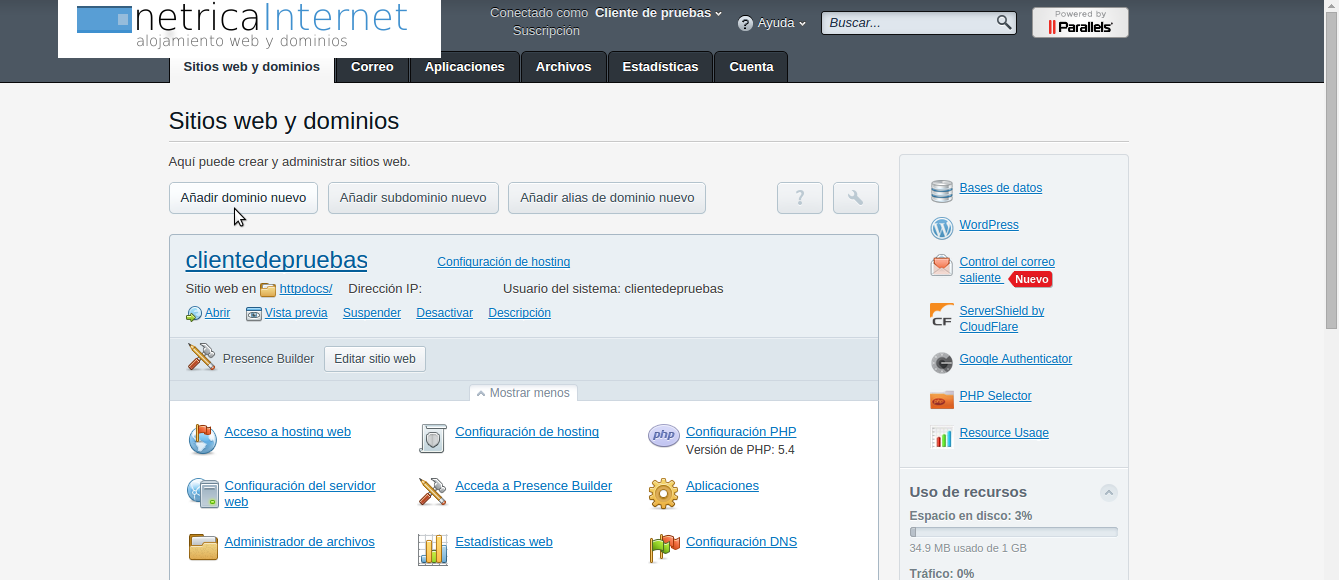
Task: Click the question mark help button
Action: click(x=799, y=198)
